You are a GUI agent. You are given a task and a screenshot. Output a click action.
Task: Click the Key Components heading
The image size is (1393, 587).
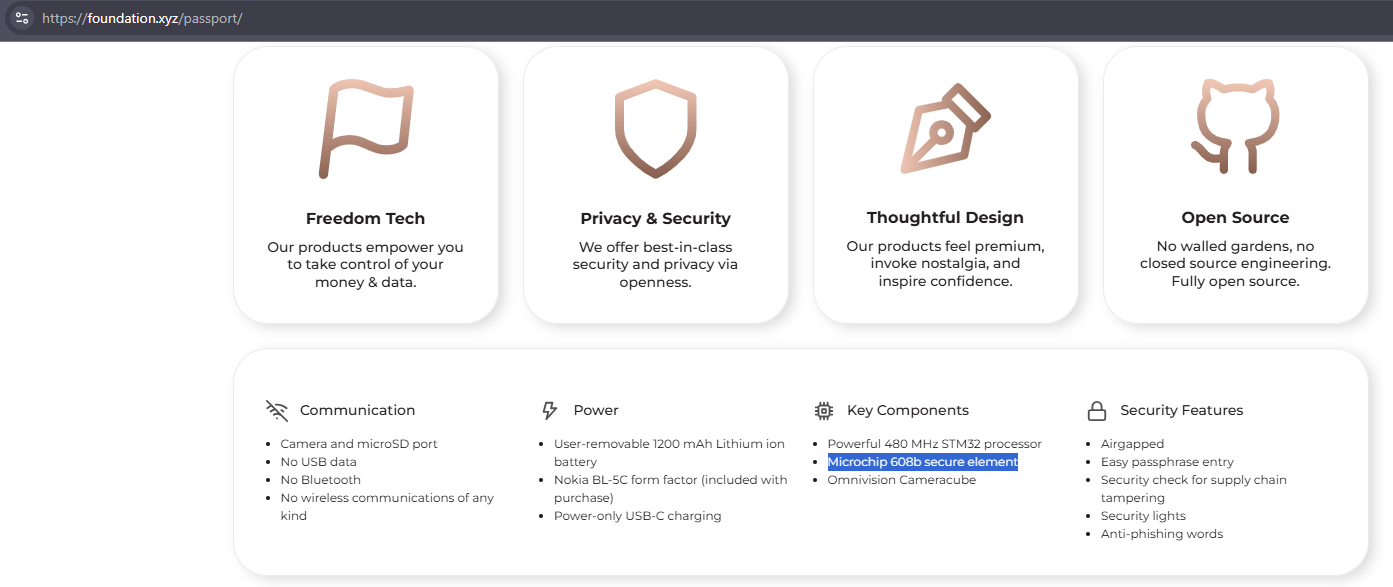[907, 410]
